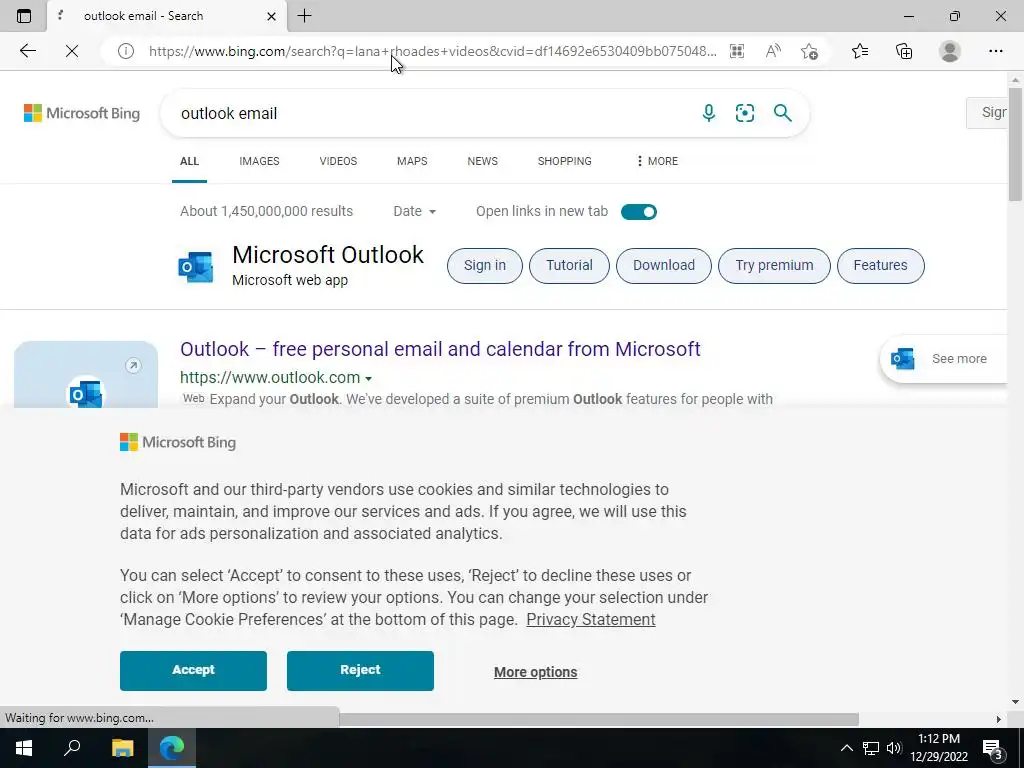
Task: Click the See more side button
Action: 944,359
